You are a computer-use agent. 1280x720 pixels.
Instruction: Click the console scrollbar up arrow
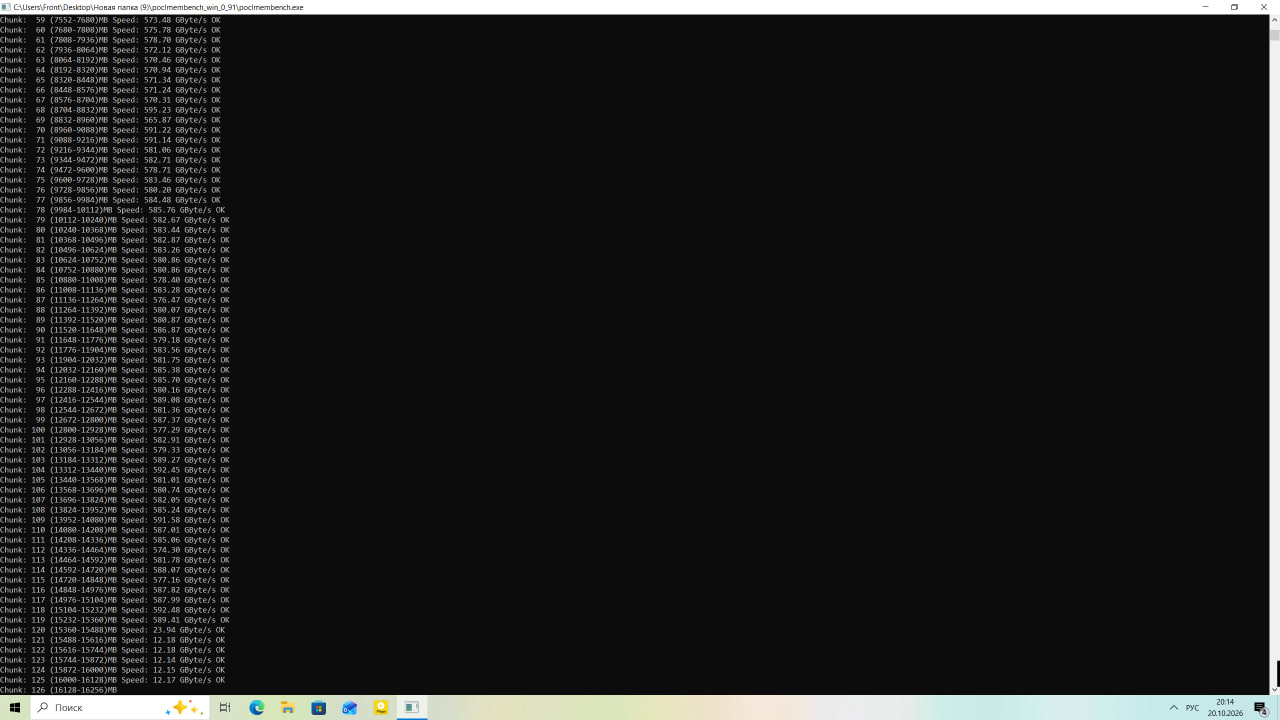[x=1275, y=19]
